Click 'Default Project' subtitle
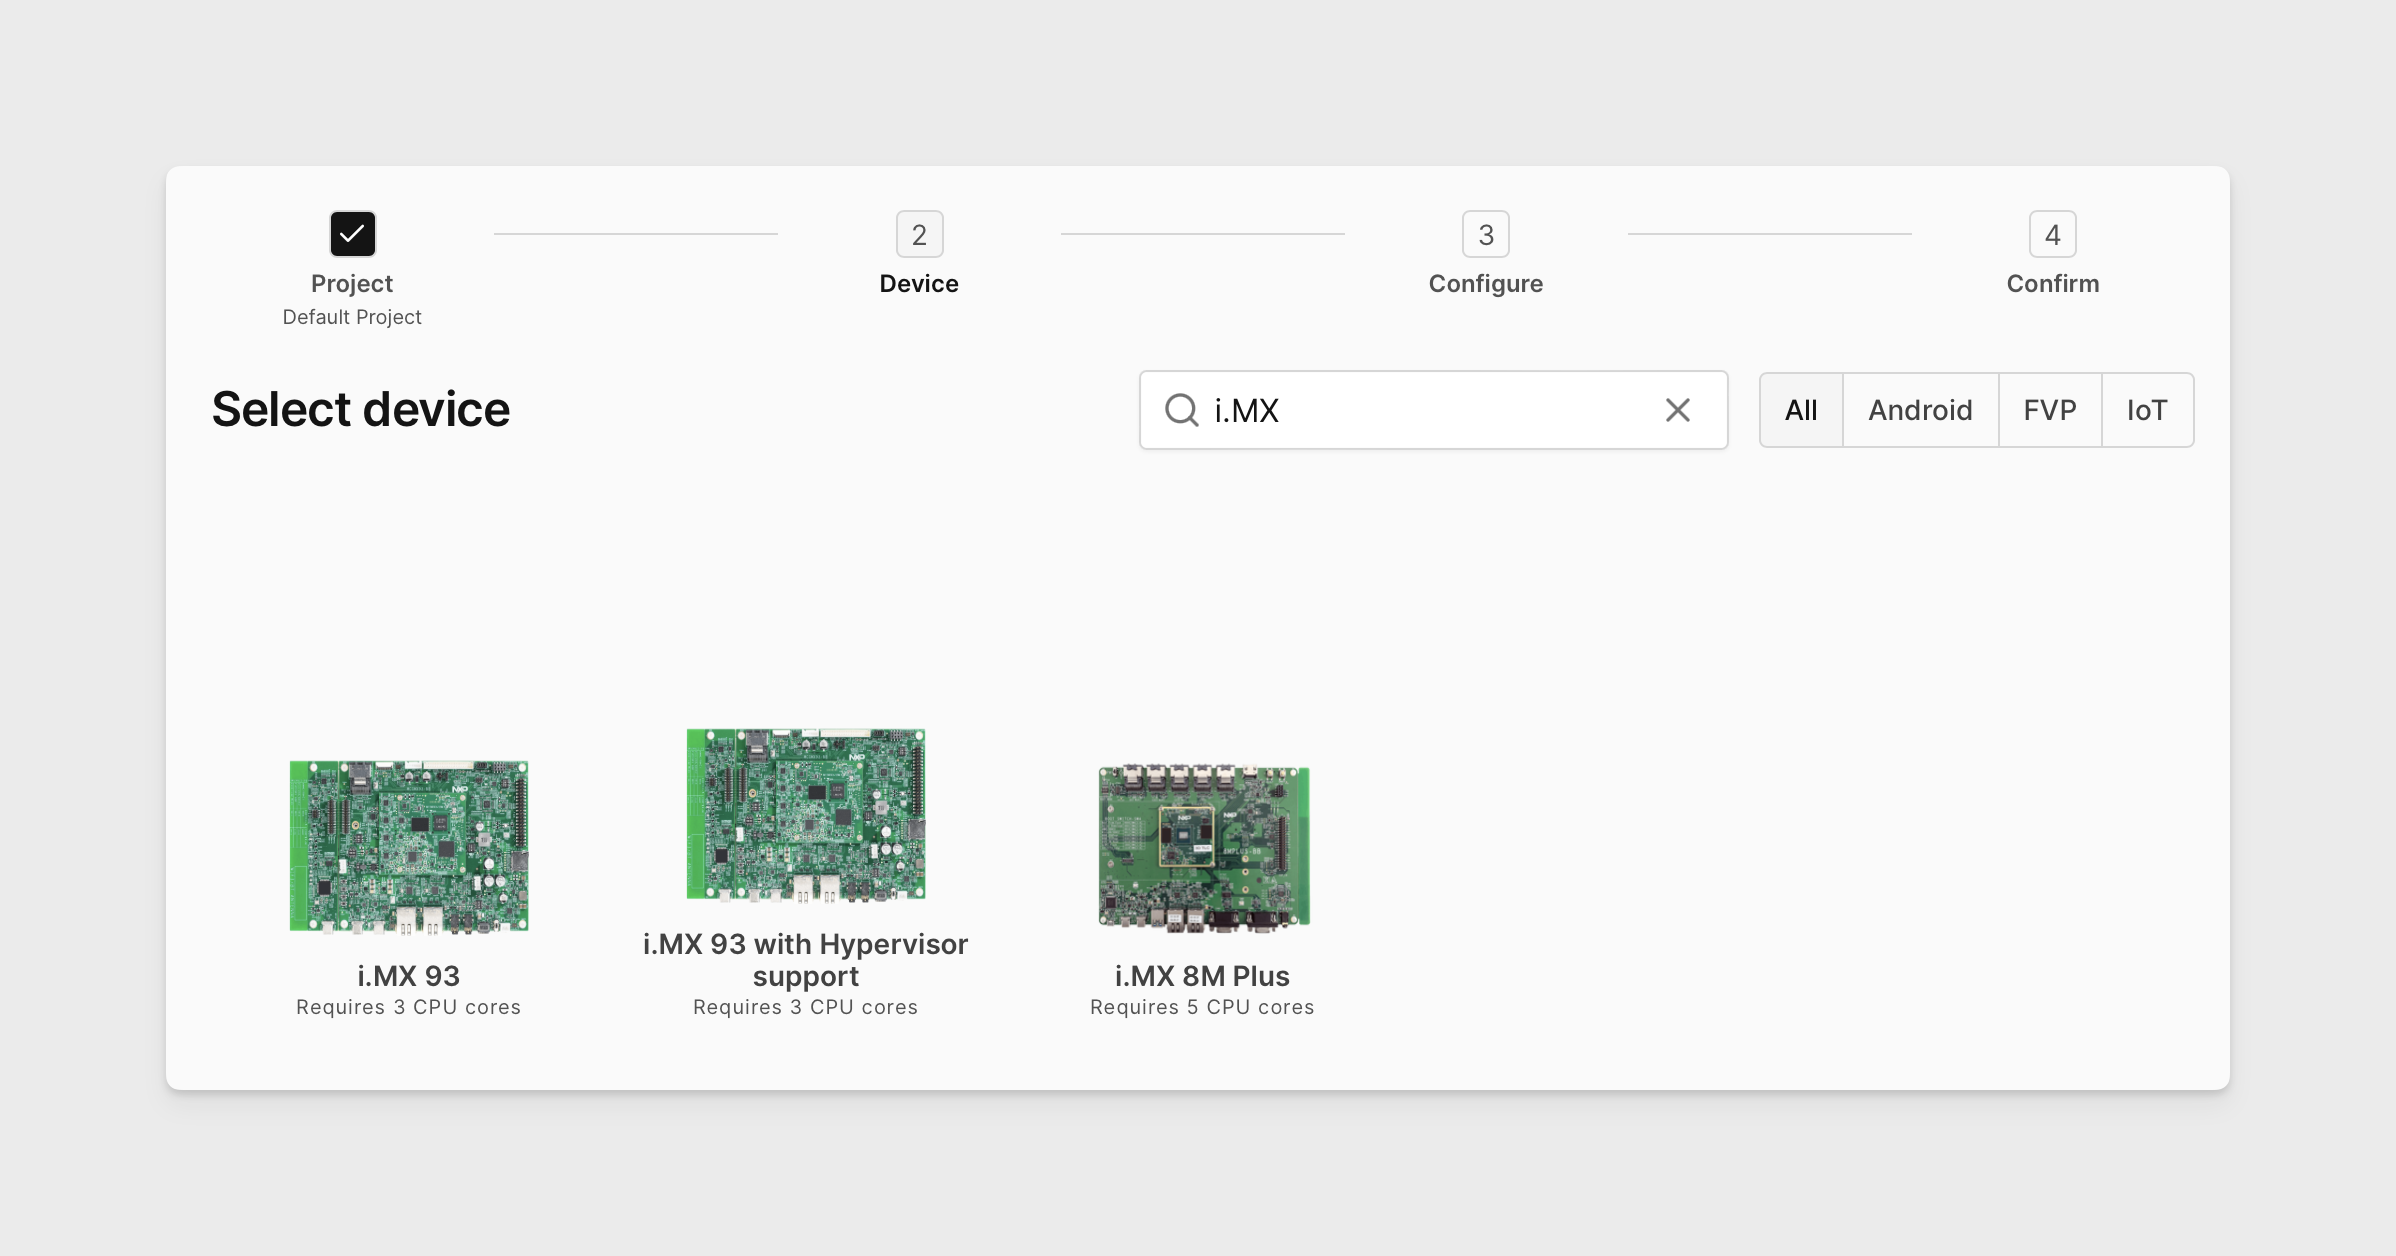The width and height of the screenshot is (2396, 1256). click(x=352, y=317)
